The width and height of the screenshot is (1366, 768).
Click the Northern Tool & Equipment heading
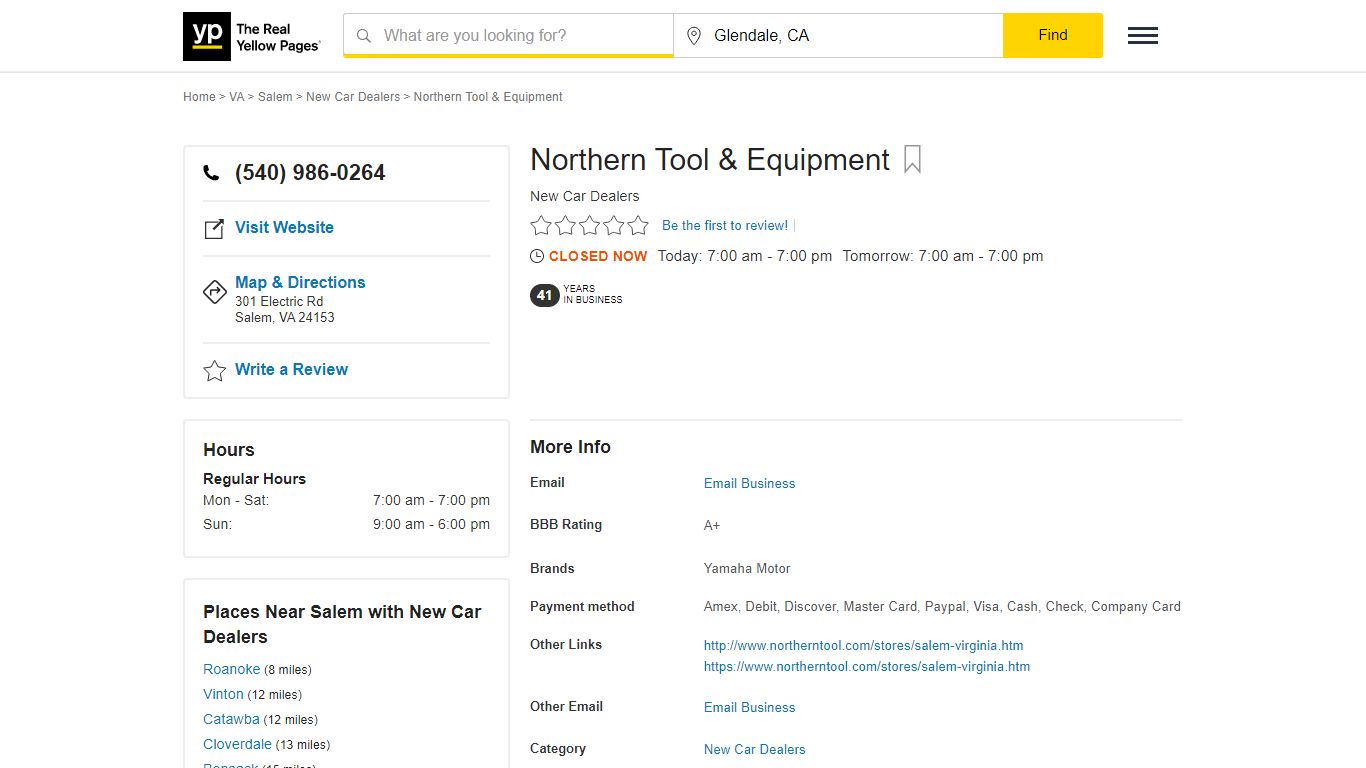710,160
